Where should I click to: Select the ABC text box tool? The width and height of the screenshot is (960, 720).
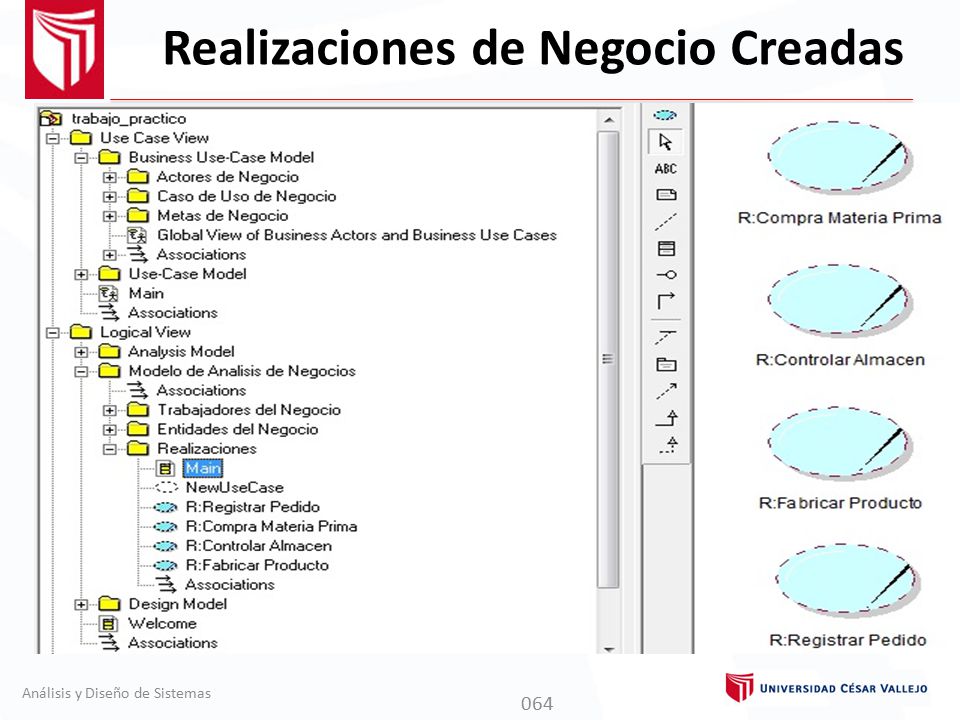666,168
